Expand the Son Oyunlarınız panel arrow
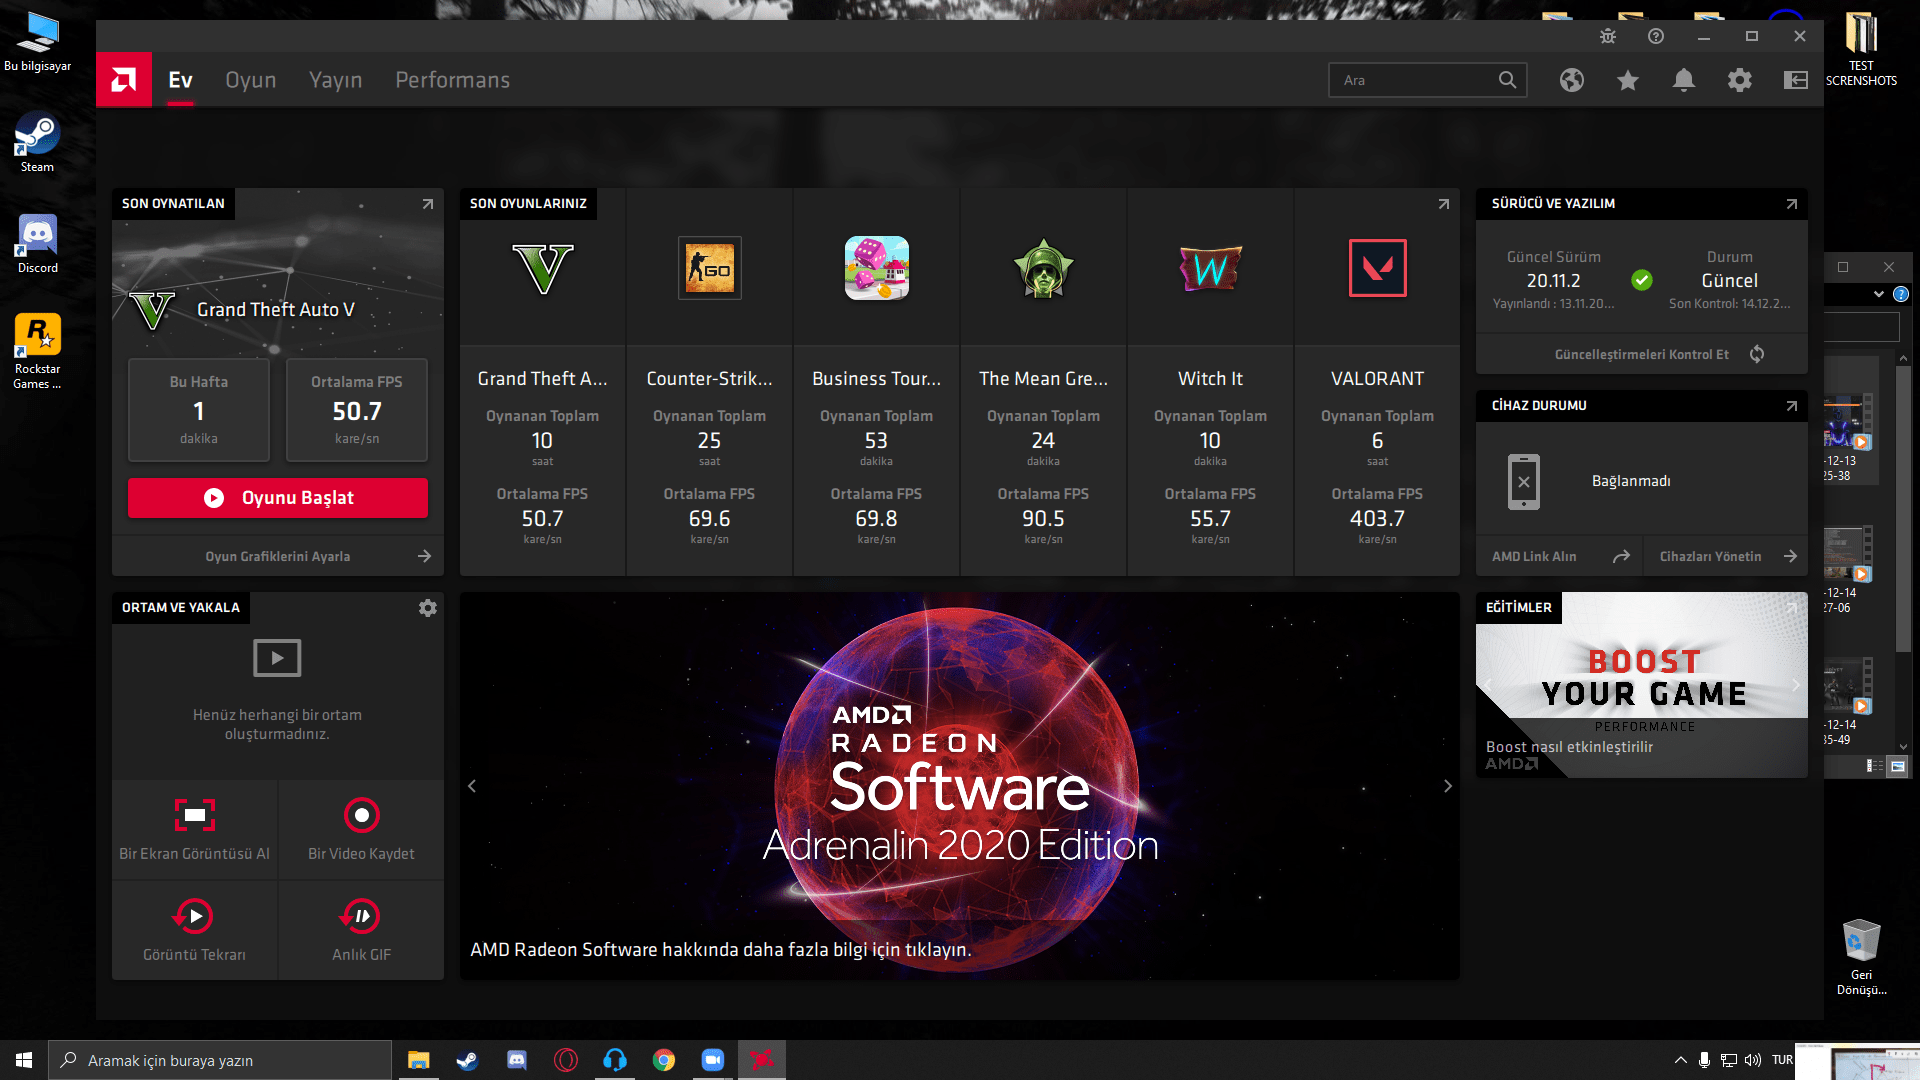Screen dimensions: 1920x1080 pyautogui.click(x=1443, y=204)
